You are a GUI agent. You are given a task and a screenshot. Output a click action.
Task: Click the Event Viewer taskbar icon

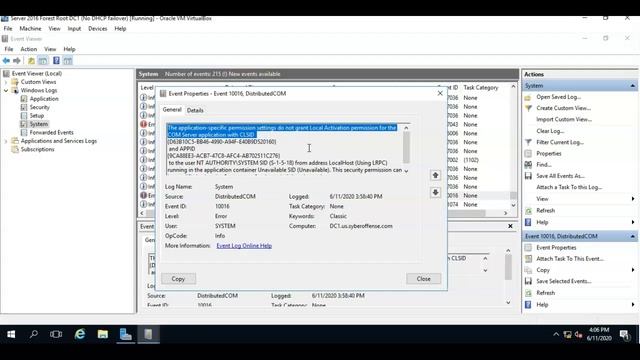point(148,334)
